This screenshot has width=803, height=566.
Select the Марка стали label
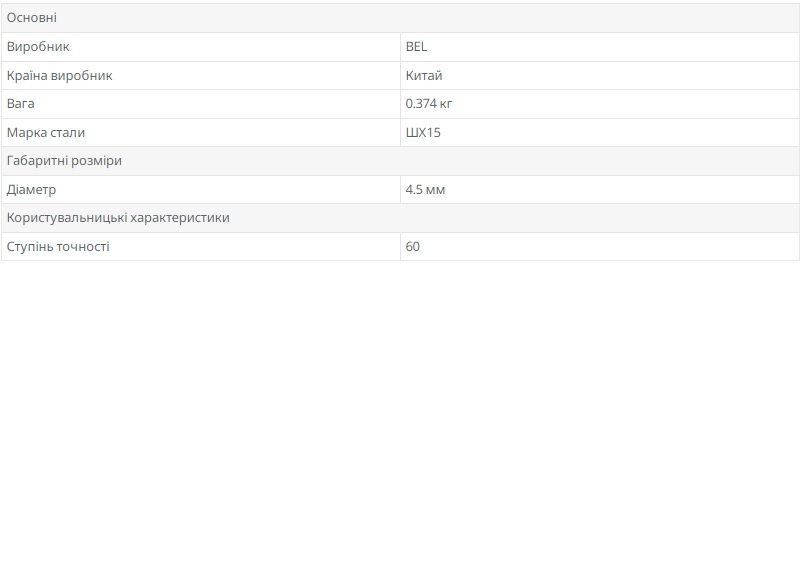(46, 132)
